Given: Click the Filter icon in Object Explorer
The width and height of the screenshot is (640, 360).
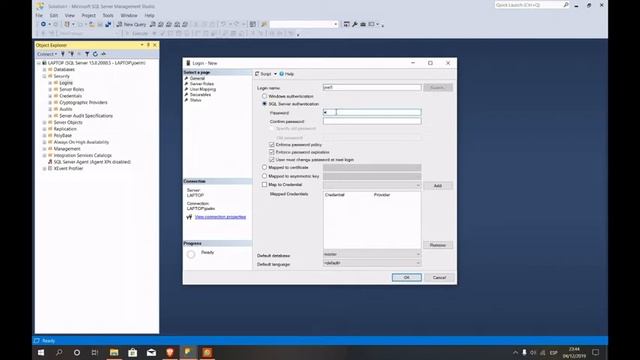Looking at the screenshot, I should (87, 54).
